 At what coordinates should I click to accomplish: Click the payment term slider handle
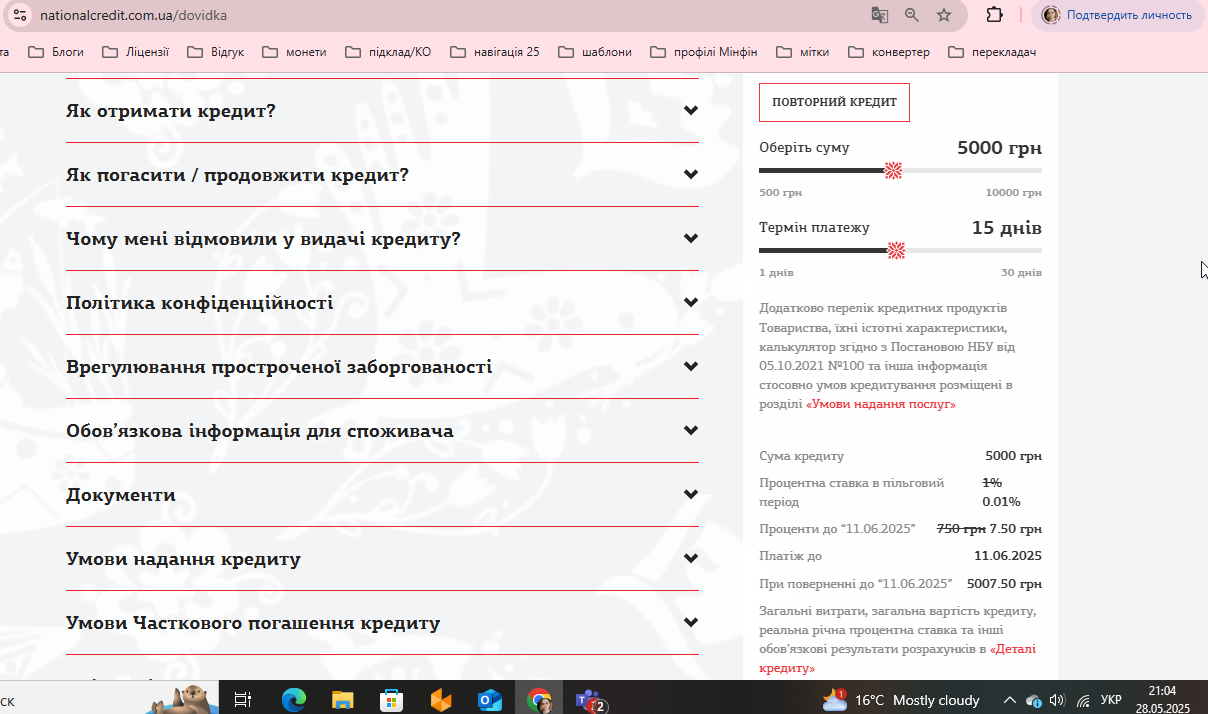(897, 250)
